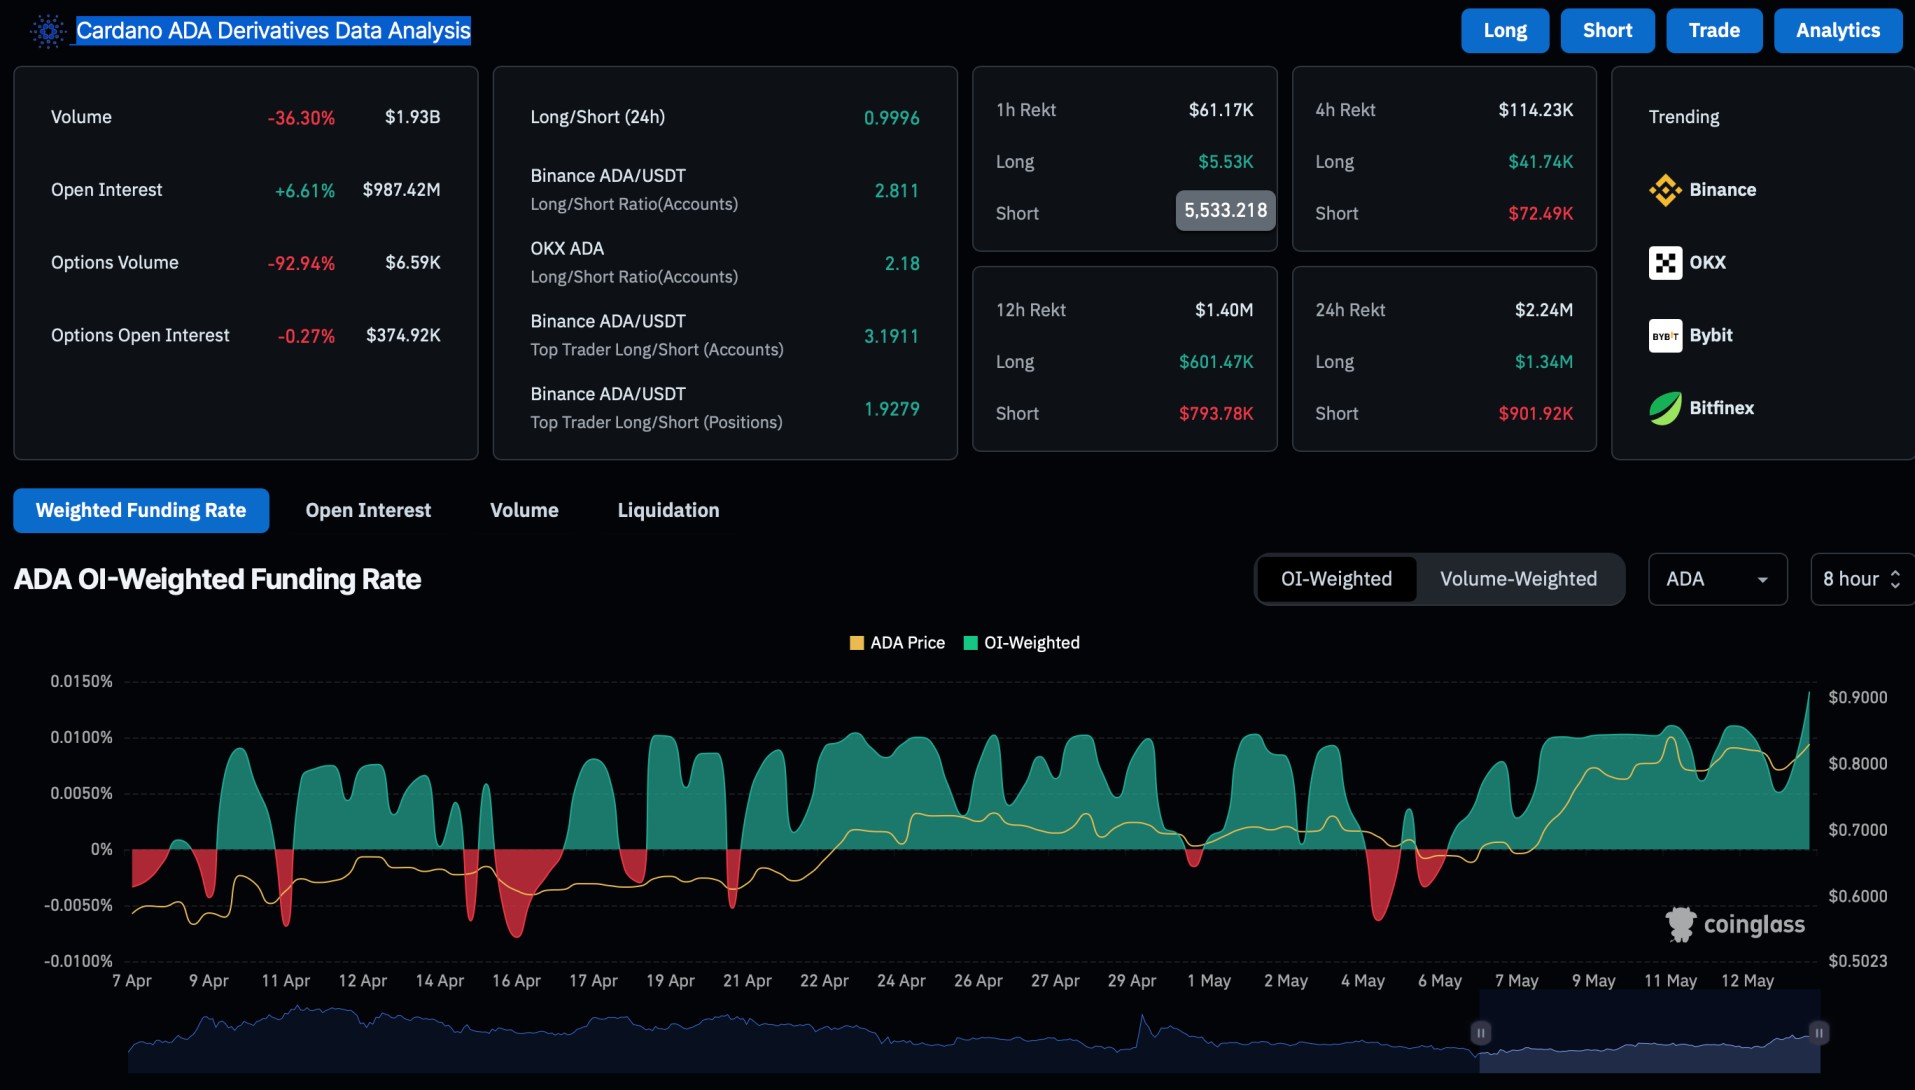Switch to the Open Interest tab

click(x=368, y=510)
